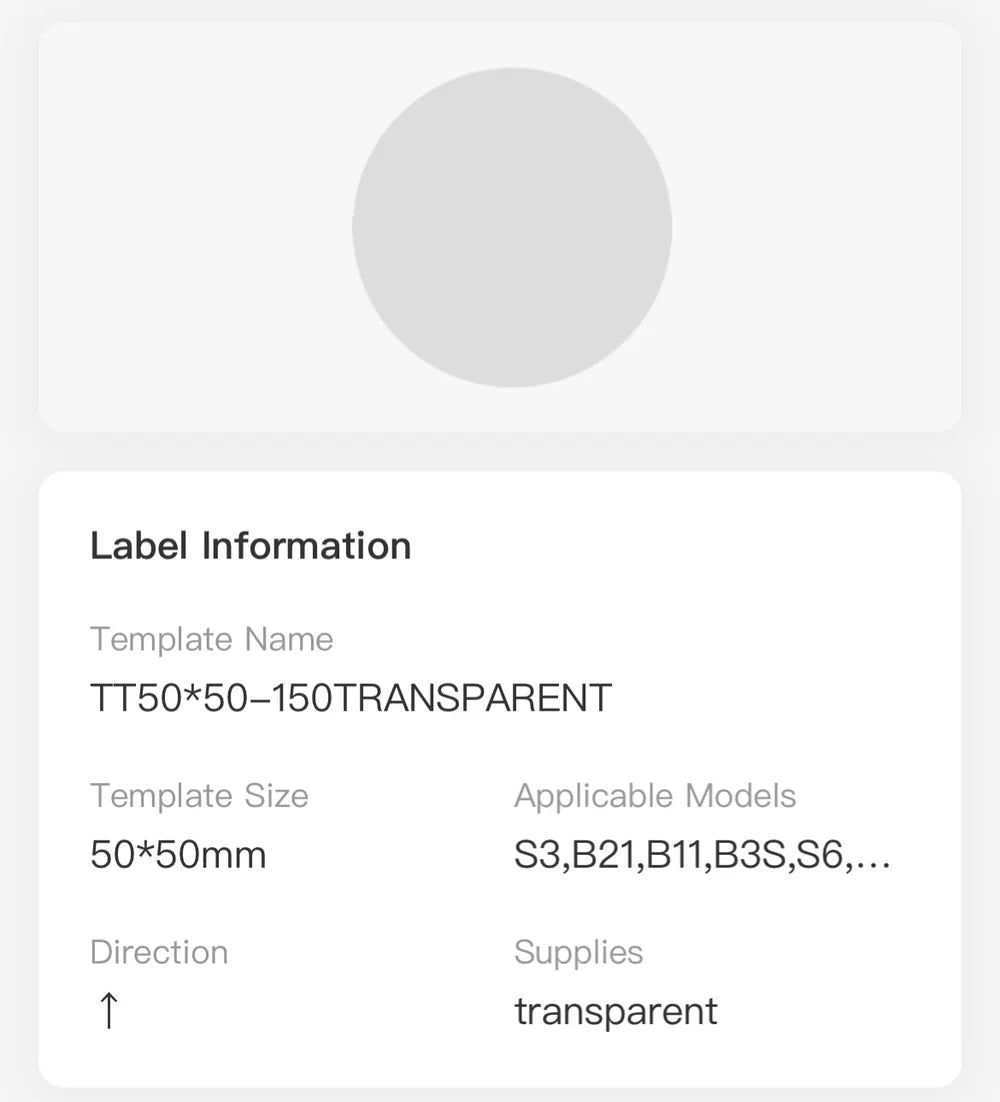This screenshot has height=1102, width=1000.
Task: Click the Label Information heading
Action: [x=250, y=545]
